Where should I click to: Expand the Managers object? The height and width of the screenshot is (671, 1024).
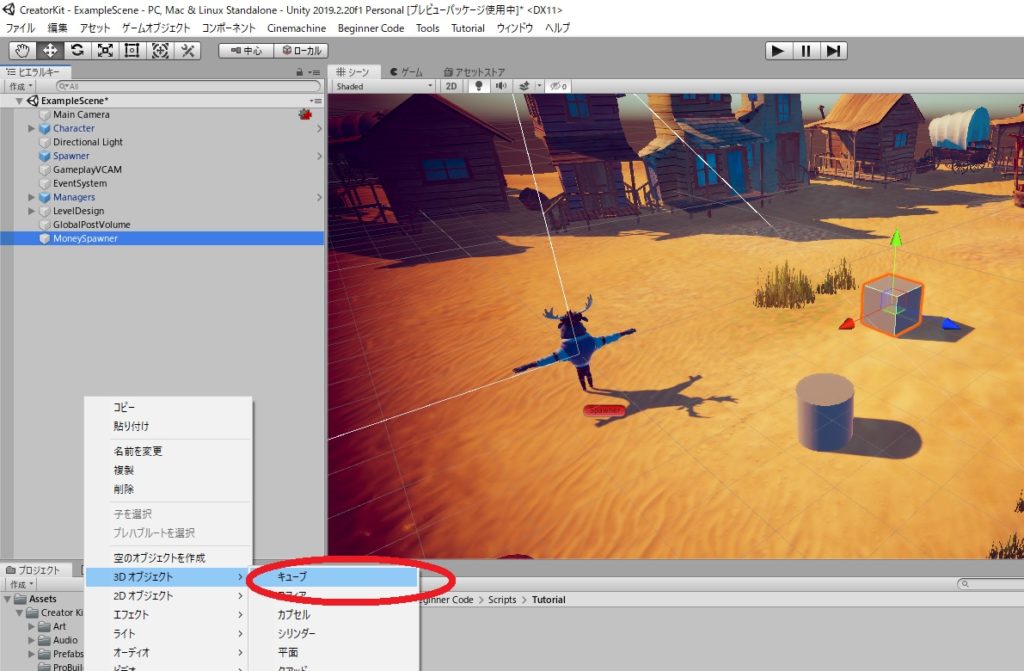coord(31,197)
